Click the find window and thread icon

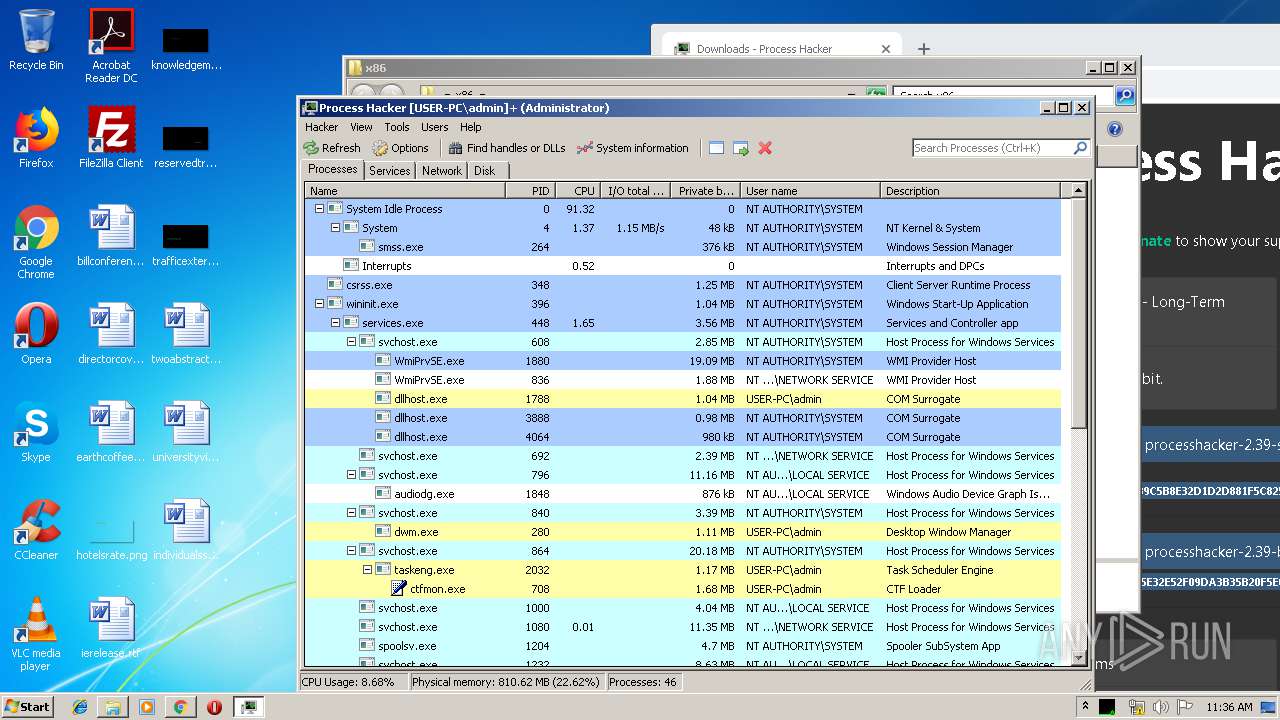point(741,148)
